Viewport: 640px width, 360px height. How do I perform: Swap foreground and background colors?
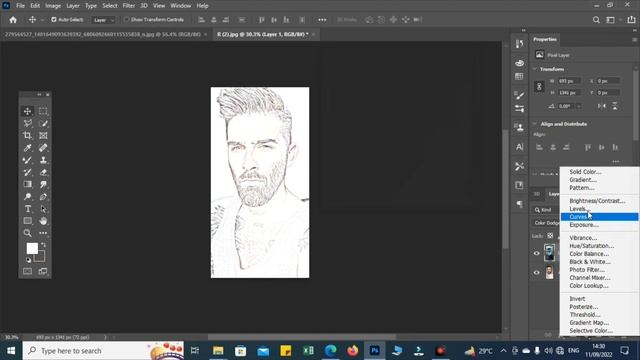coord(44,245)
